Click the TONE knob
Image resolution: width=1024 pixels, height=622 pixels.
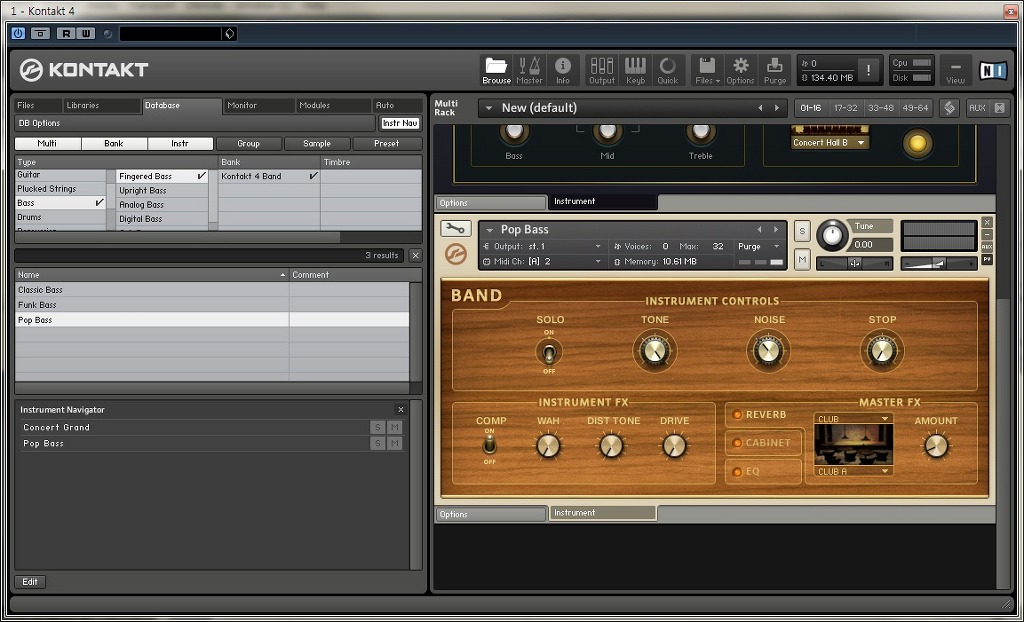click(654, 351)
